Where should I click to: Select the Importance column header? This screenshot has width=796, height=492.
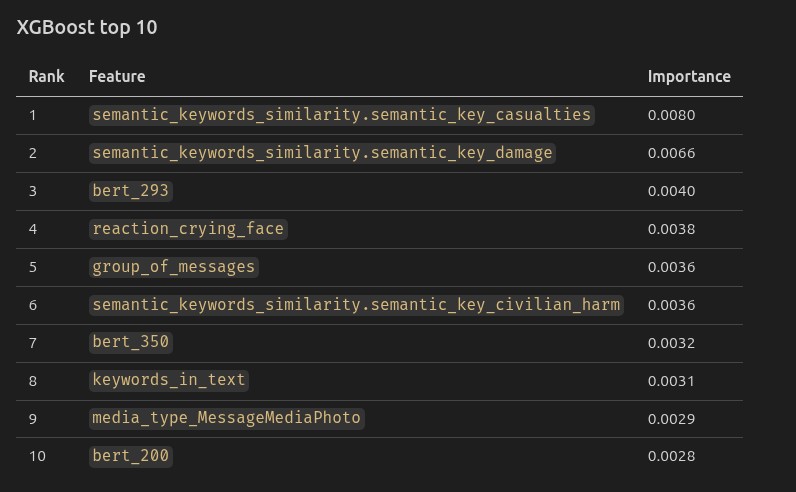689,76
